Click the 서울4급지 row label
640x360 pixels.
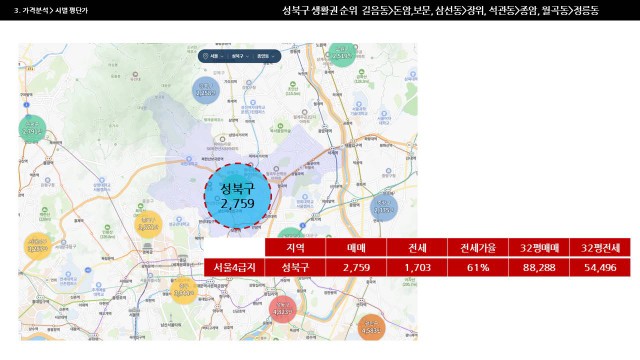tap(234, 267)
